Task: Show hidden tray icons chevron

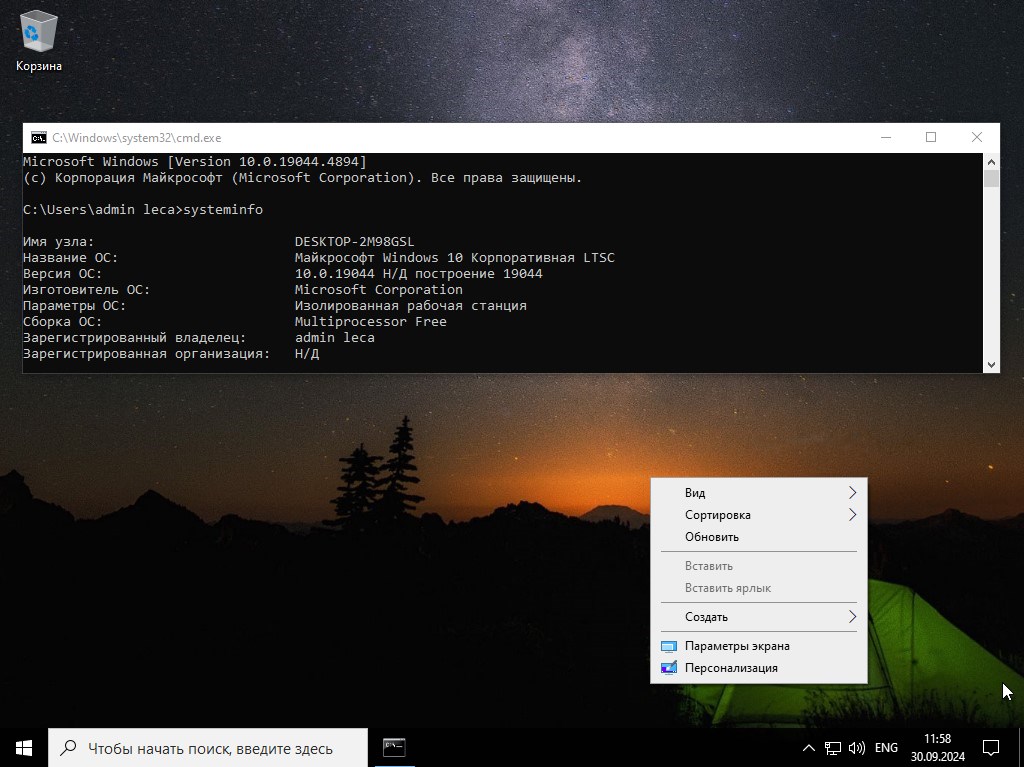Action: click(808, 748)
